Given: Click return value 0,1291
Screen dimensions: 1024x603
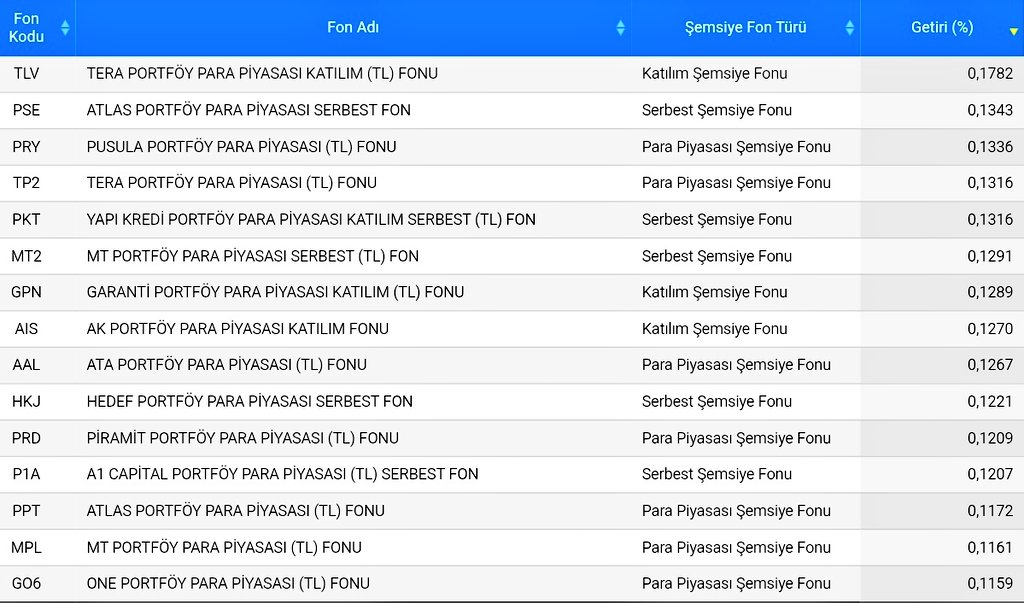Looking at the screenshot, I should point(990,255).
